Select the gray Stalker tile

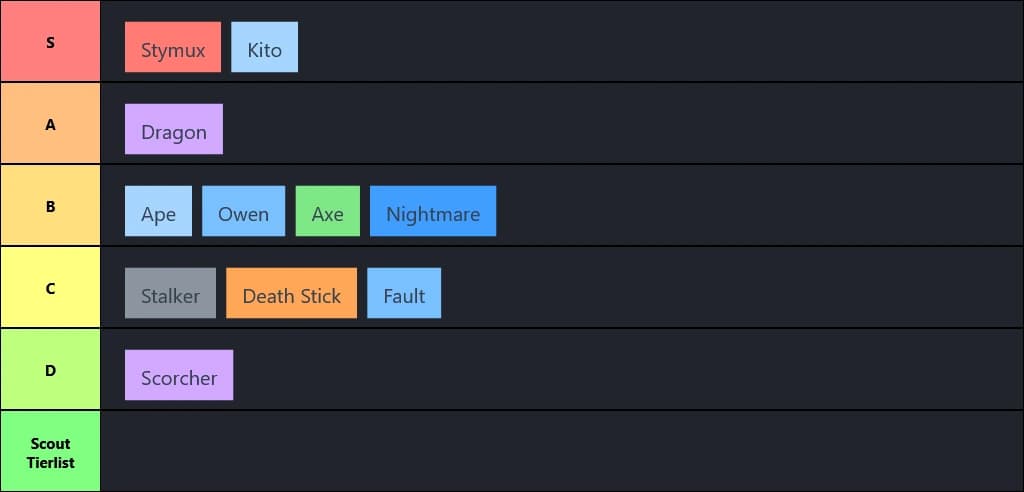(170, 294)
